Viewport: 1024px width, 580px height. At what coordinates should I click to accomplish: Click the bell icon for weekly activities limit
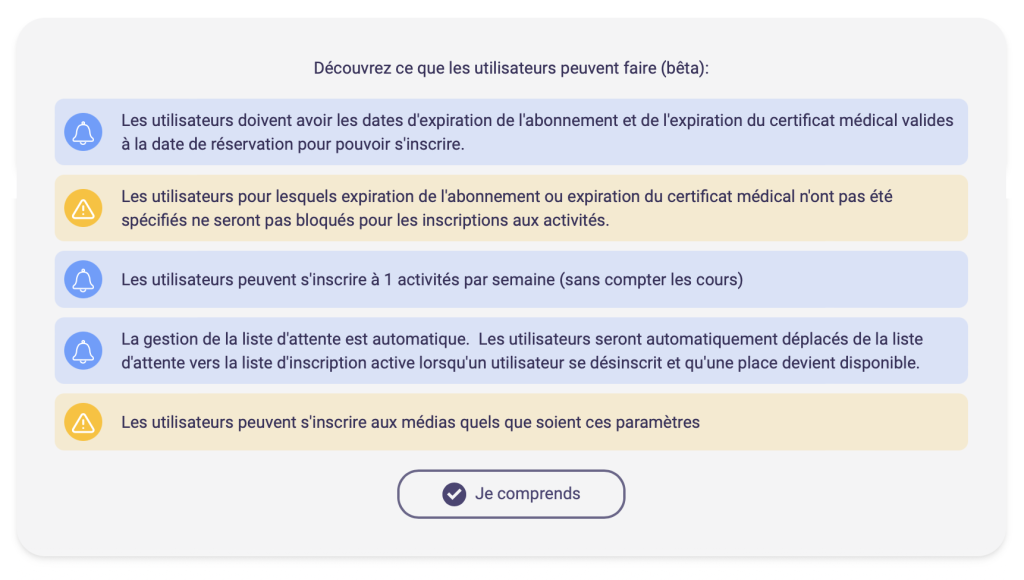click(83, 279)
